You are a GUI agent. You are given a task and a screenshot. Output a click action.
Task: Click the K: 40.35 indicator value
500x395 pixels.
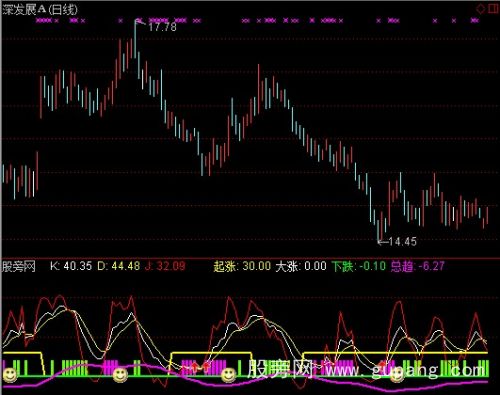[71, 266]
